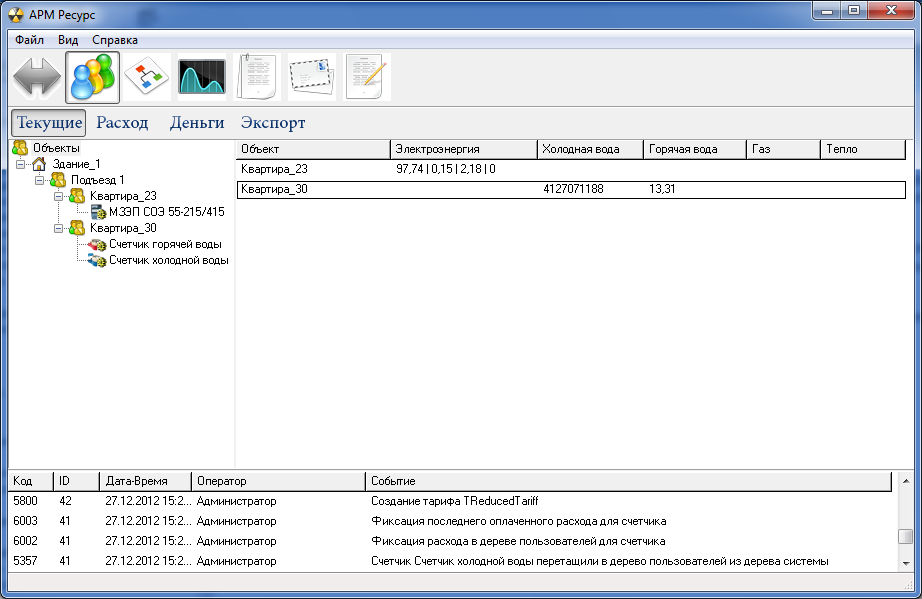Switch to the Деньги tab

click(x=196, y=123)
